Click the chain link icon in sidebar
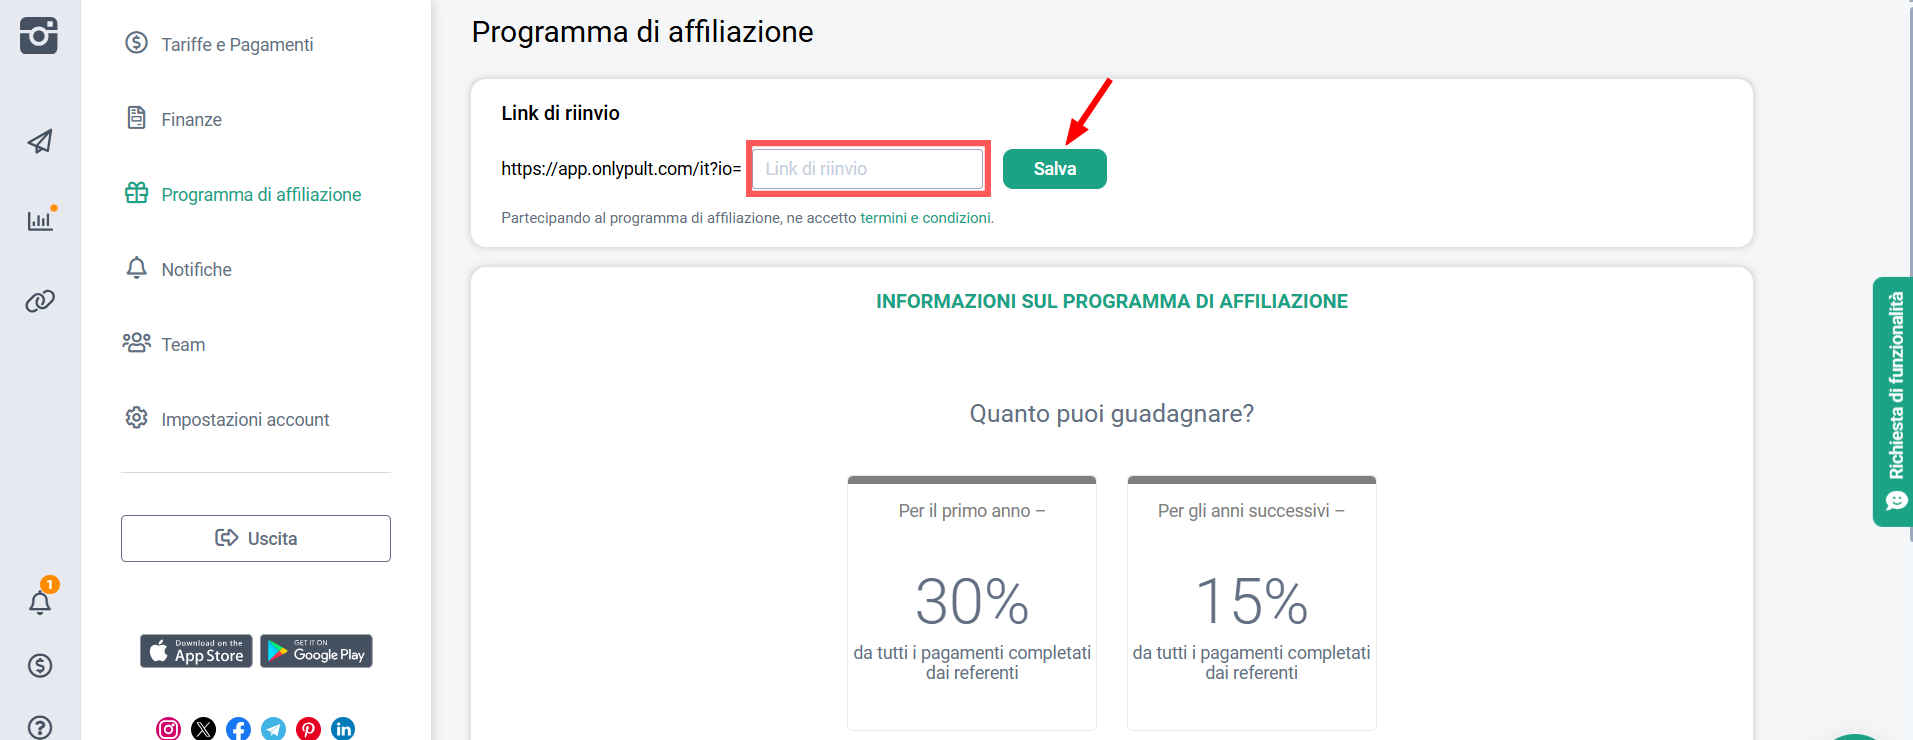The image size is (1913, 740). [40, 301]
